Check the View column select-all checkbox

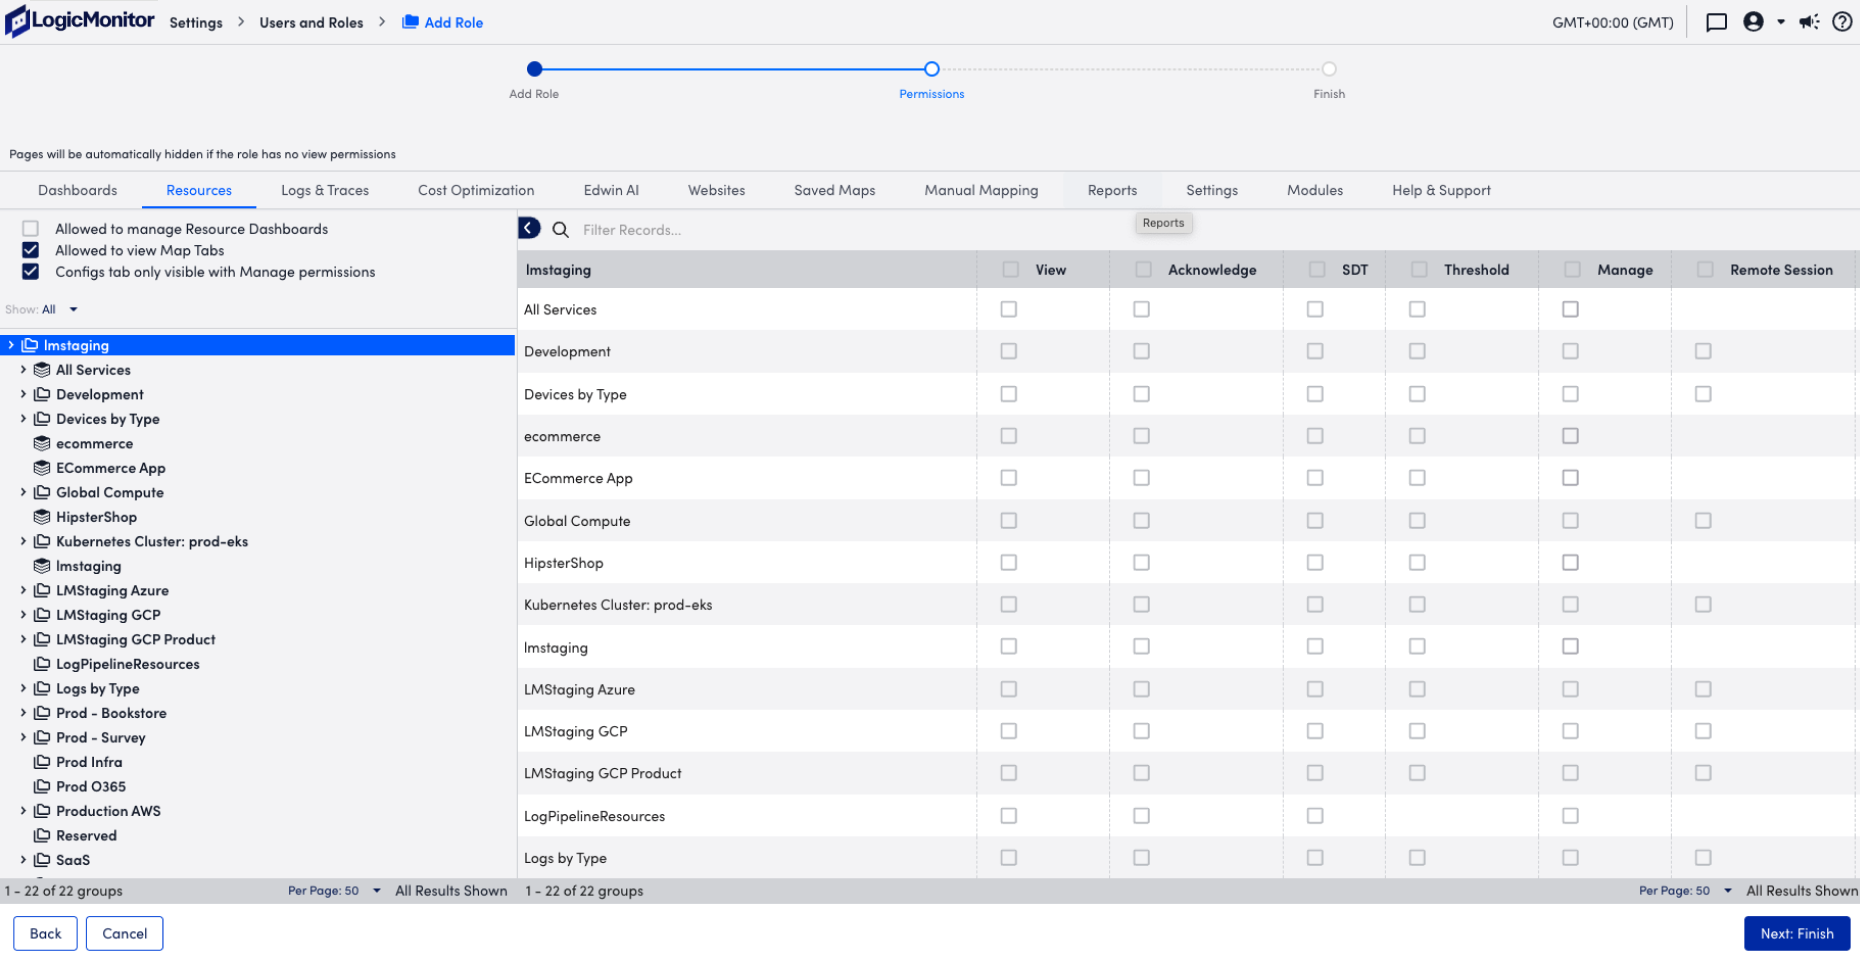(1009, 269)
